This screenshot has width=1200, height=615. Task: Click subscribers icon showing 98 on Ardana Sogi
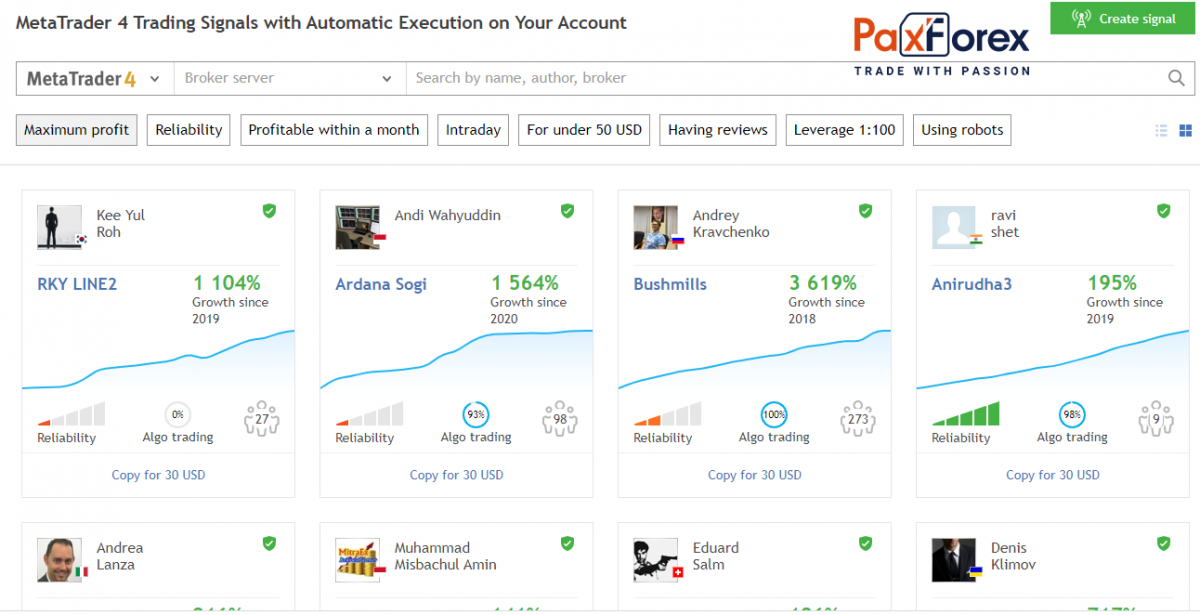click(x=560, y=419)
